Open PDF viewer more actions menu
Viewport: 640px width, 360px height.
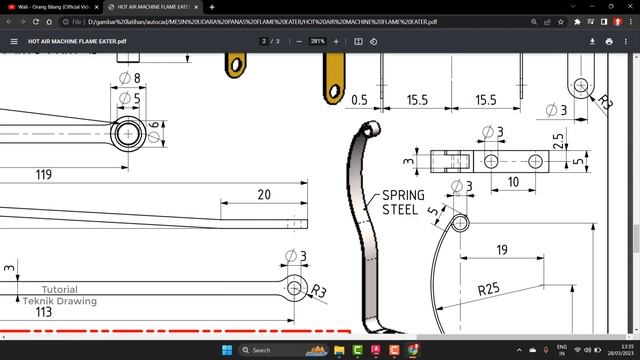[626, 41]
